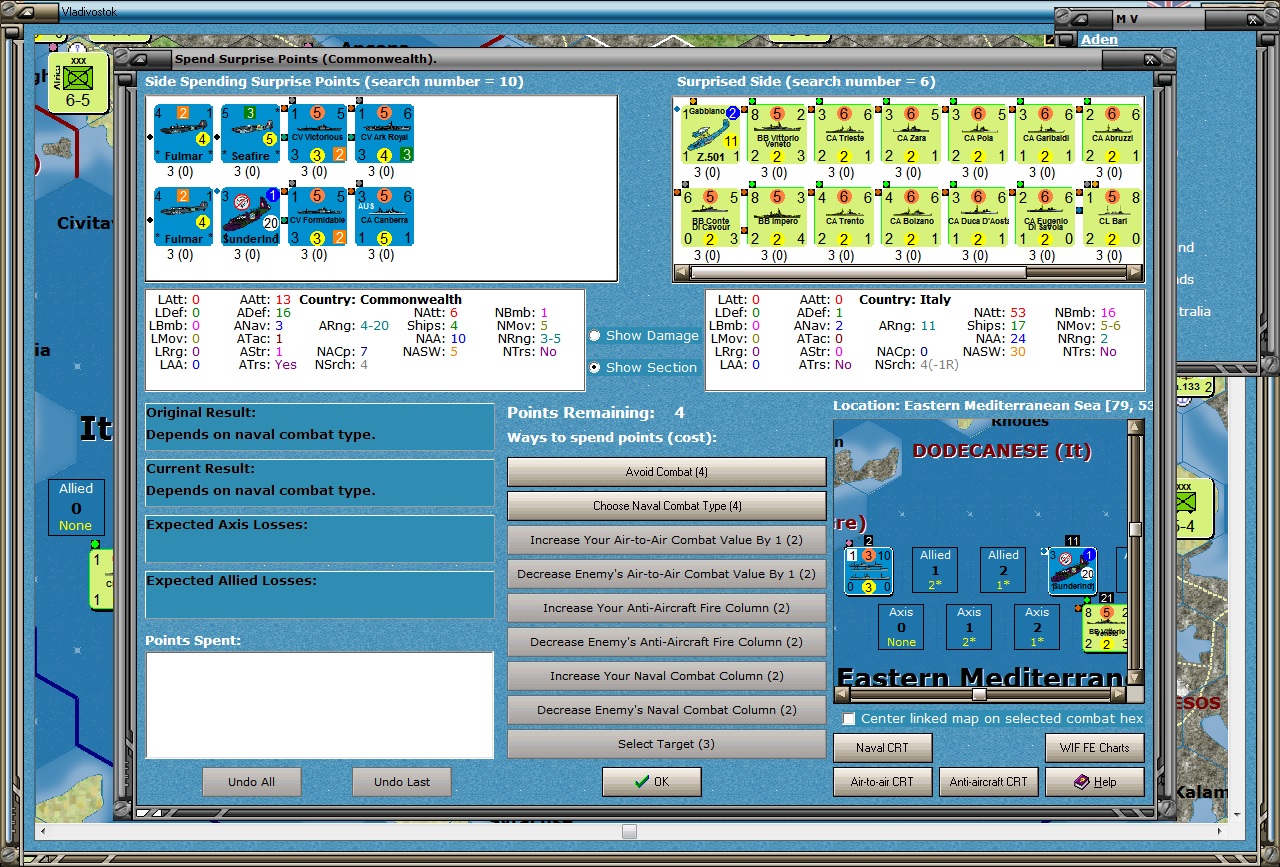Select the CV Victorious carrier counter

coord(316,133)
